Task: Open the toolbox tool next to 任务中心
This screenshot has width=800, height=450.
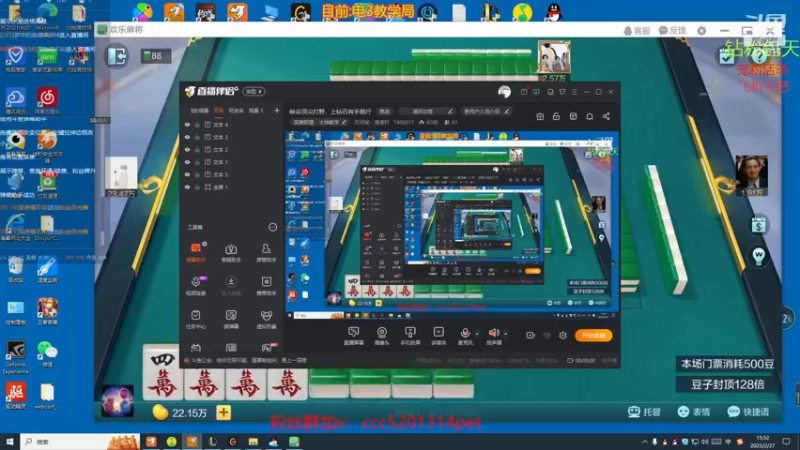Action: 231,319
